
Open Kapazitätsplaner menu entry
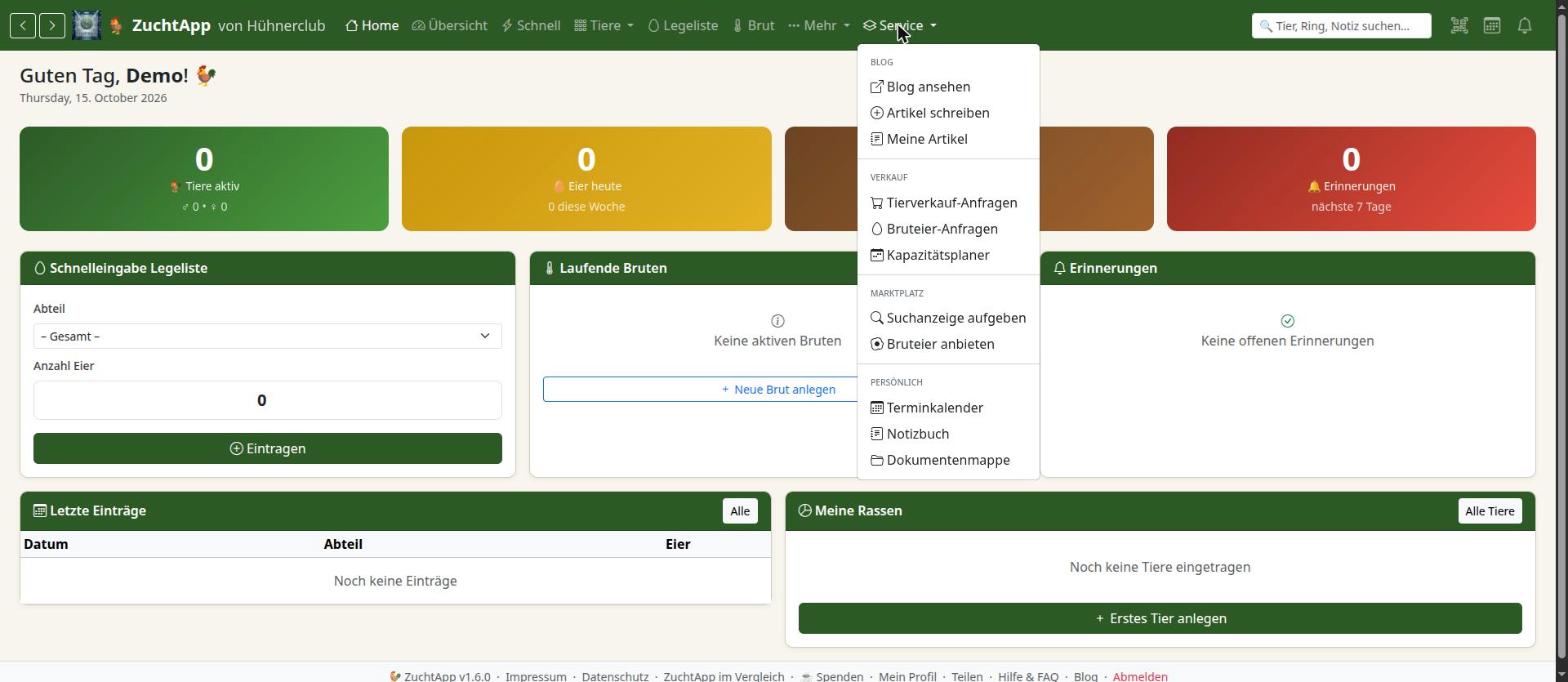(x=948, y=255)
